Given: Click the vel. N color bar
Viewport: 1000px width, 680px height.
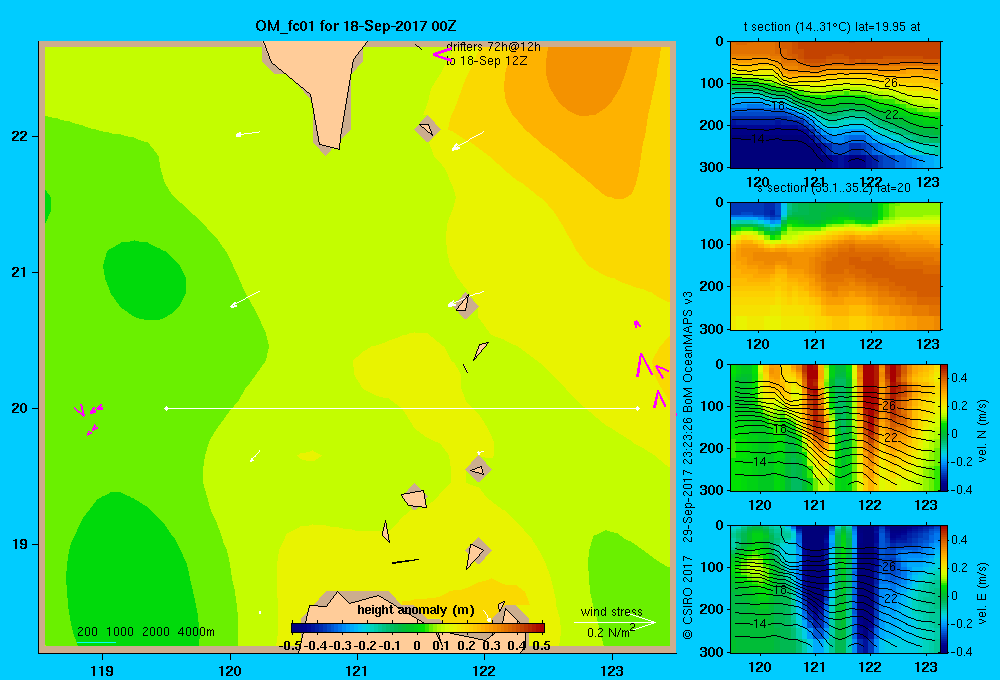Looking at the screenshot, I should click(944, 427).
